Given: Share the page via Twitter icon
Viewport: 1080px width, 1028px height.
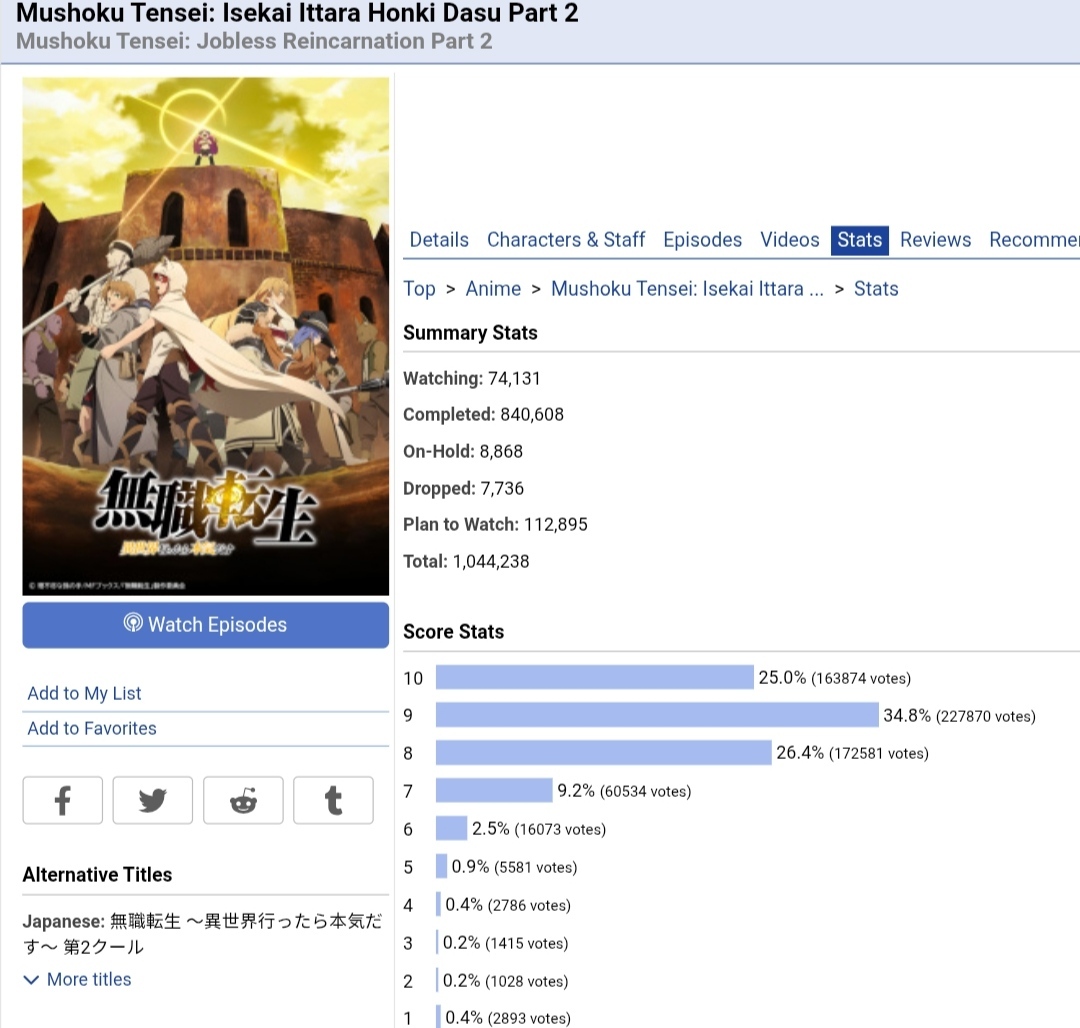Looking at the screenshot, I should pos(152,800).
